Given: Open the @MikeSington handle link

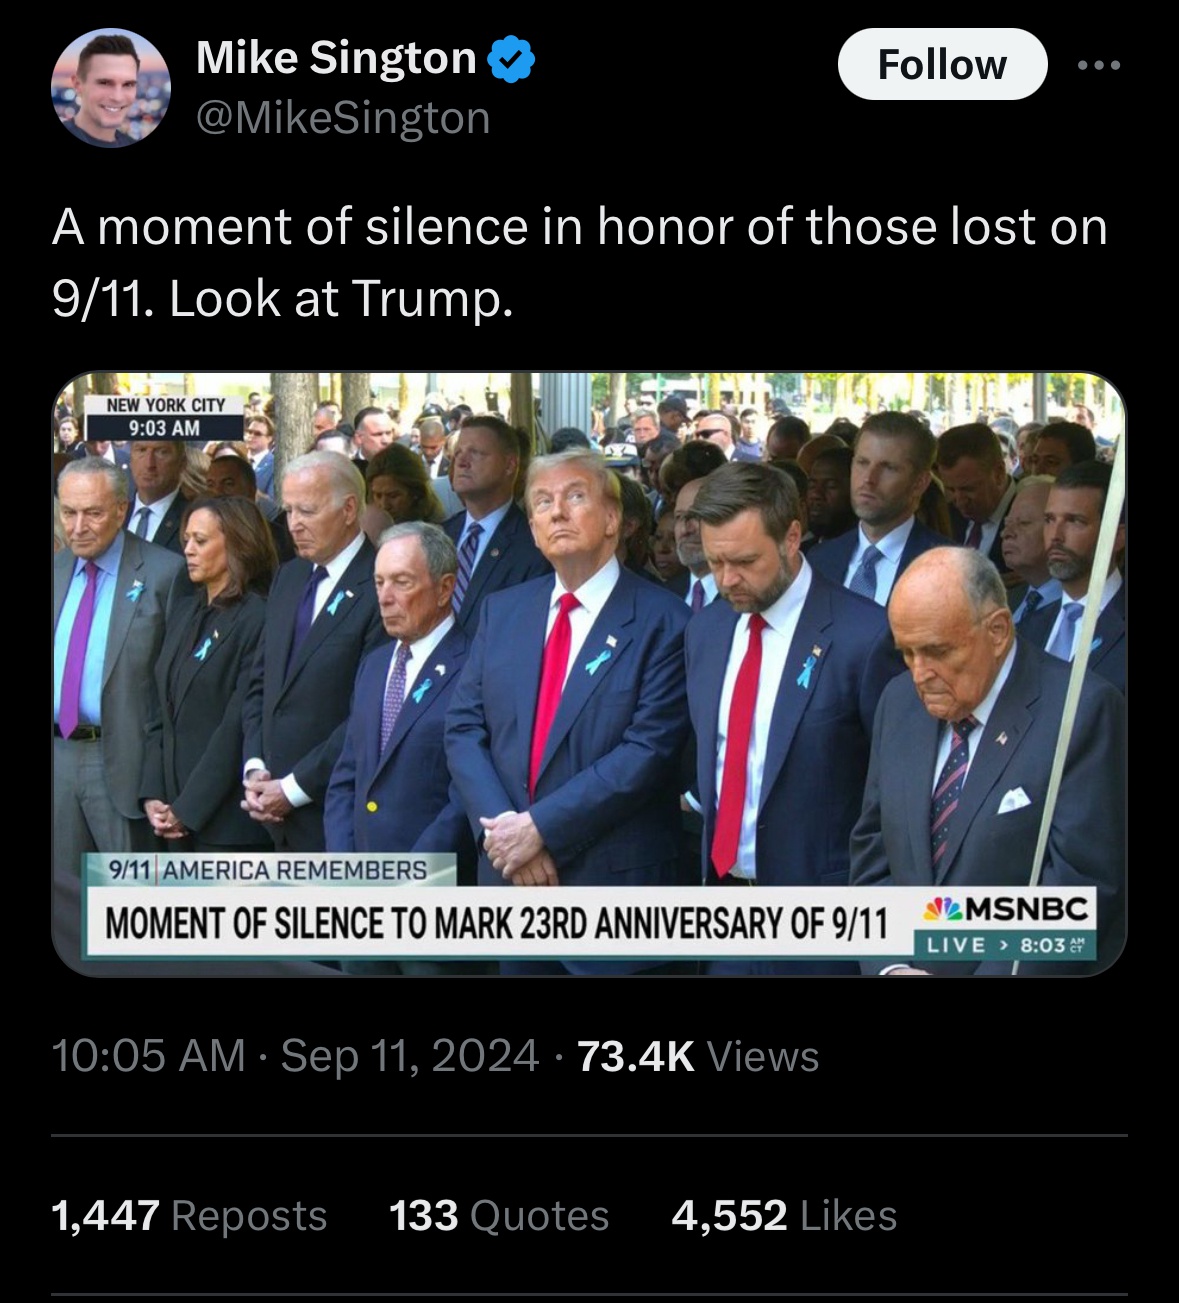Looking at the screenshot, I should point(343,119).
